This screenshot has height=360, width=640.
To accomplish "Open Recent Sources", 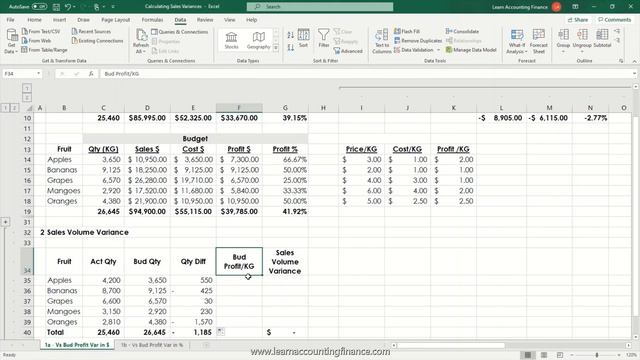I will pyautogui.click(x=91, y=31).
